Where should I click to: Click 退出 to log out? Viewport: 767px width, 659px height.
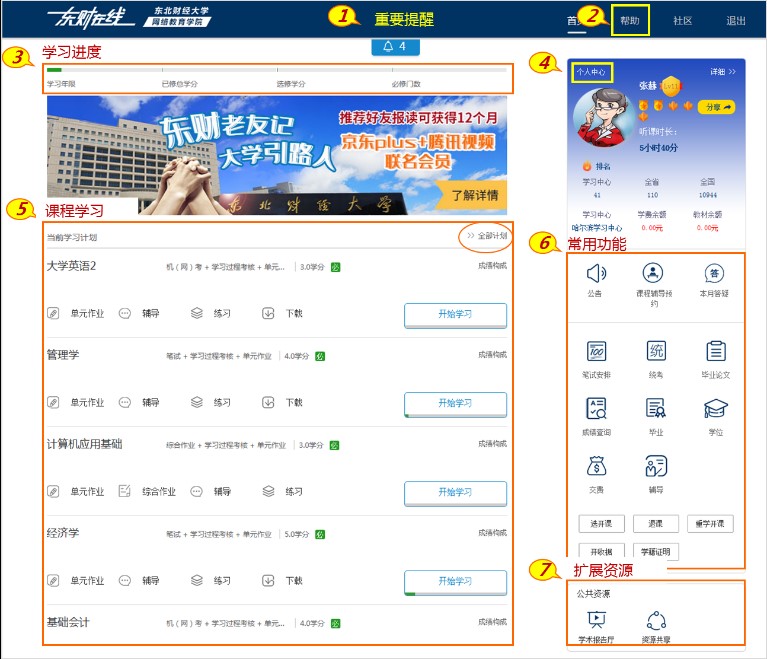[x=735, y=21]
